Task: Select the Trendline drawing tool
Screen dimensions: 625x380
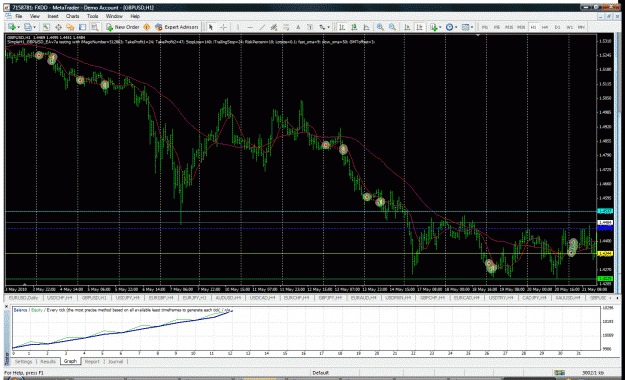Action: coord(262,27)
